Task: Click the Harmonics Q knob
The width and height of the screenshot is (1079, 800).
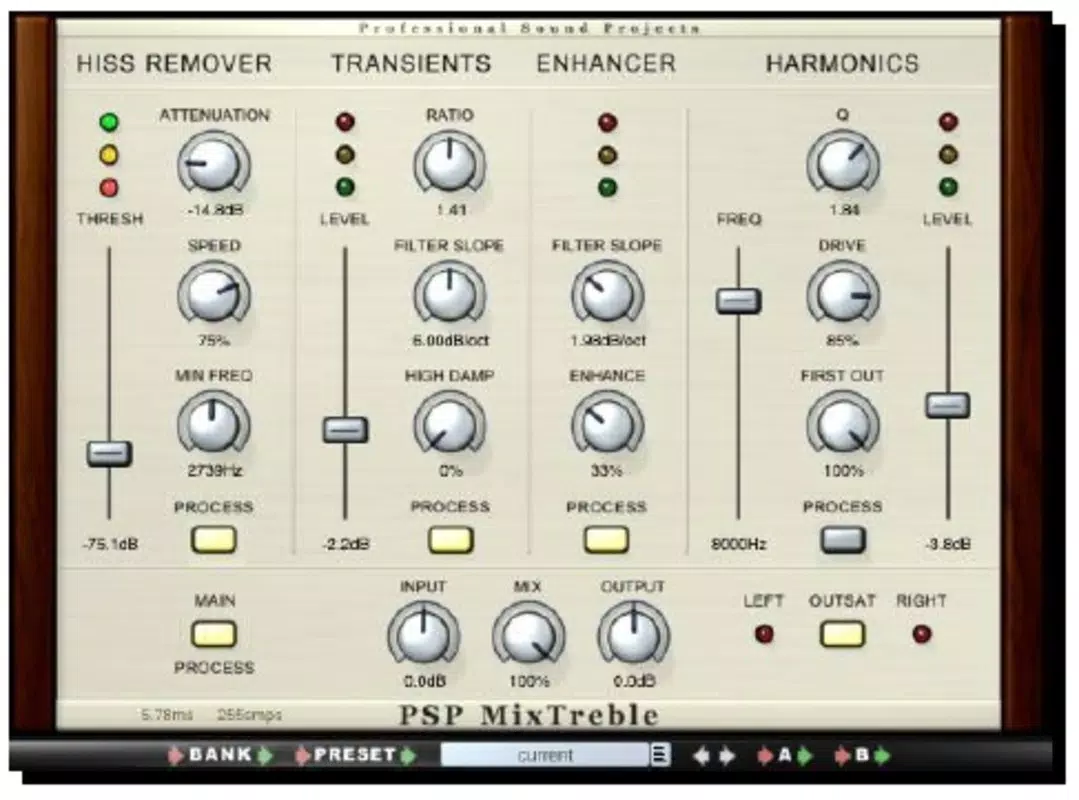Action: (842, 164)
